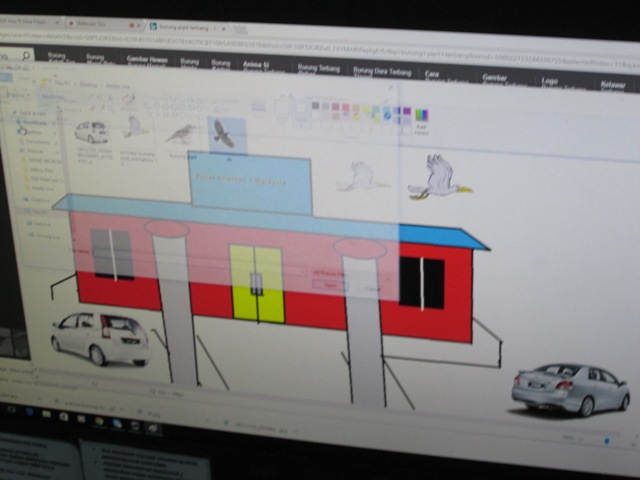Viewport: 640px width, 480px height.
Task: Open the Kelawar related search chip
Action: tap(612, 85)
